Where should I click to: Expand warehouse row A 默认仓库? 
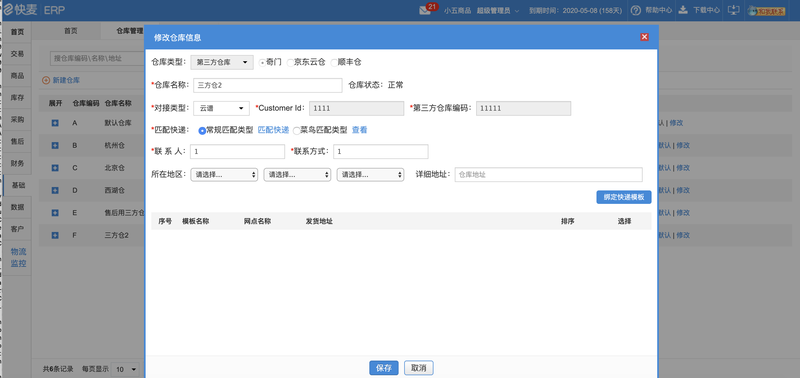[x=55, y=123]
